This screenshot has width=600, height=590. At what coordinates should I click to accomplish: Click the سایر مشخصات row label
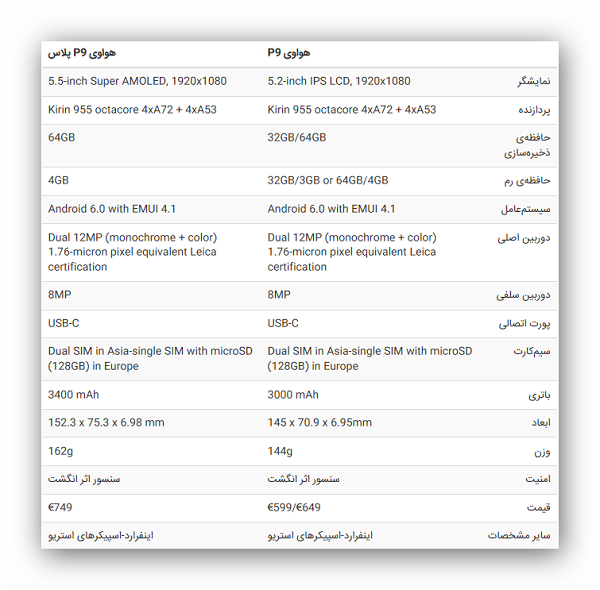point(519,535)
